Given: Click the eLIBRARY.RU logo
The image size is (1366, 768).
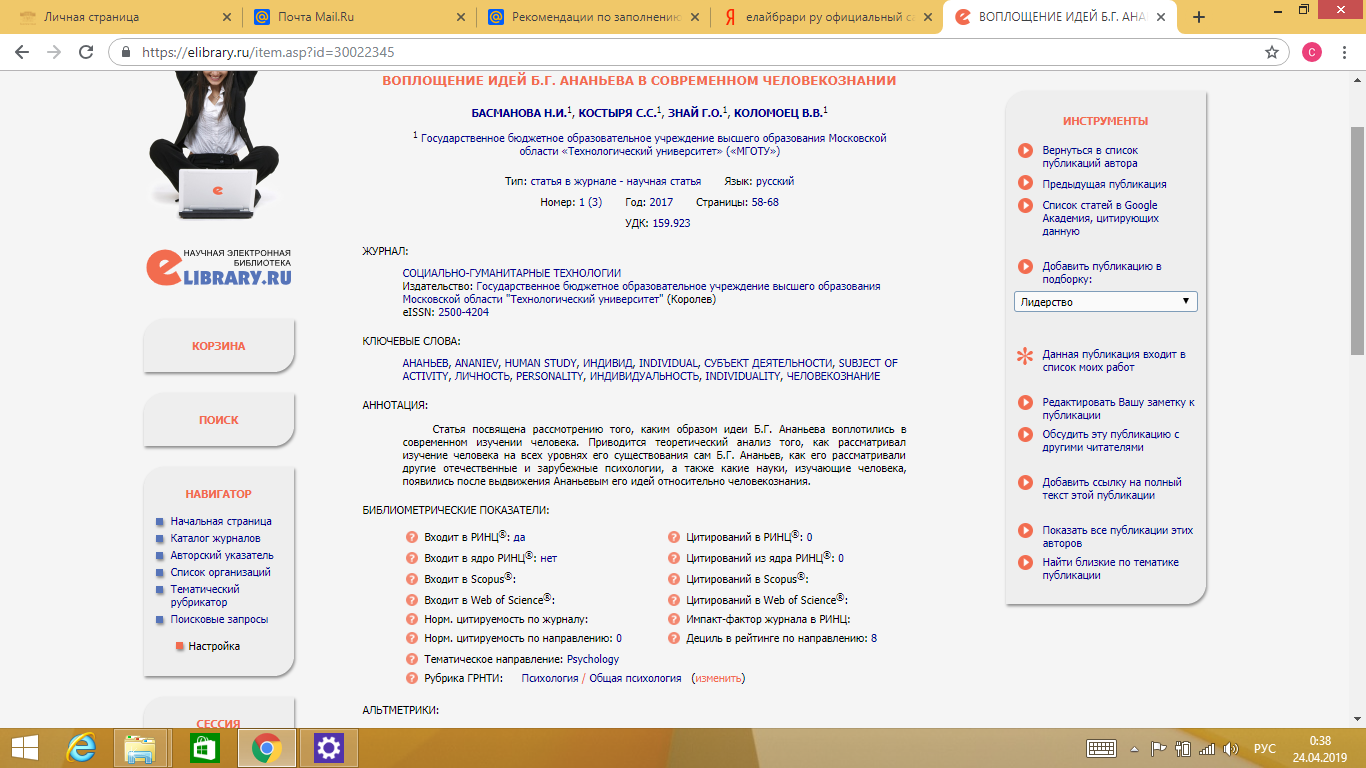Looking at the screenshot, I should [219, 266].
